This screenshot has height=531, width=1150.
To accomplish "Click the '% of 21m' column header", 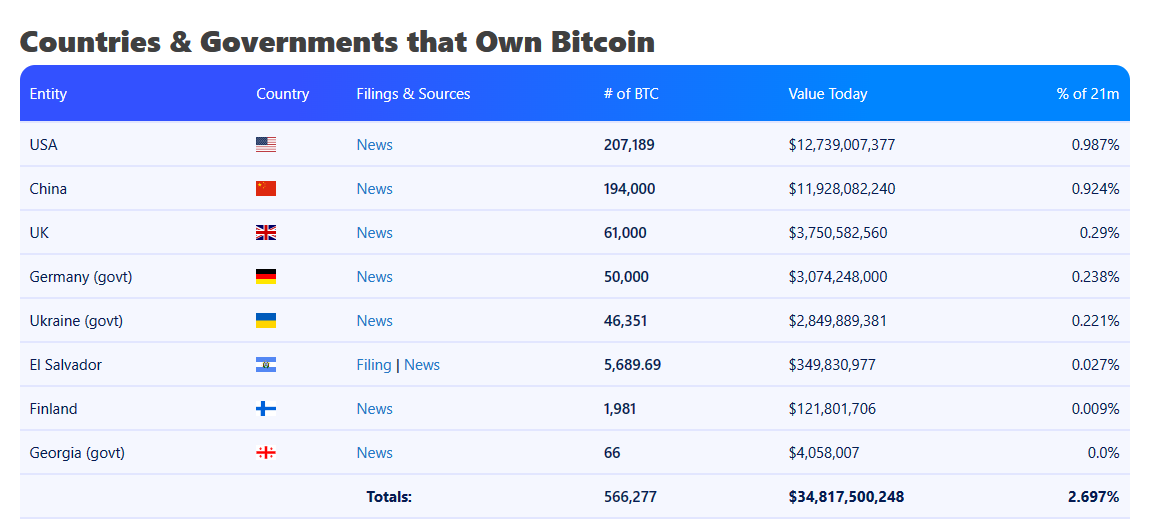I will coord(1087,94).
